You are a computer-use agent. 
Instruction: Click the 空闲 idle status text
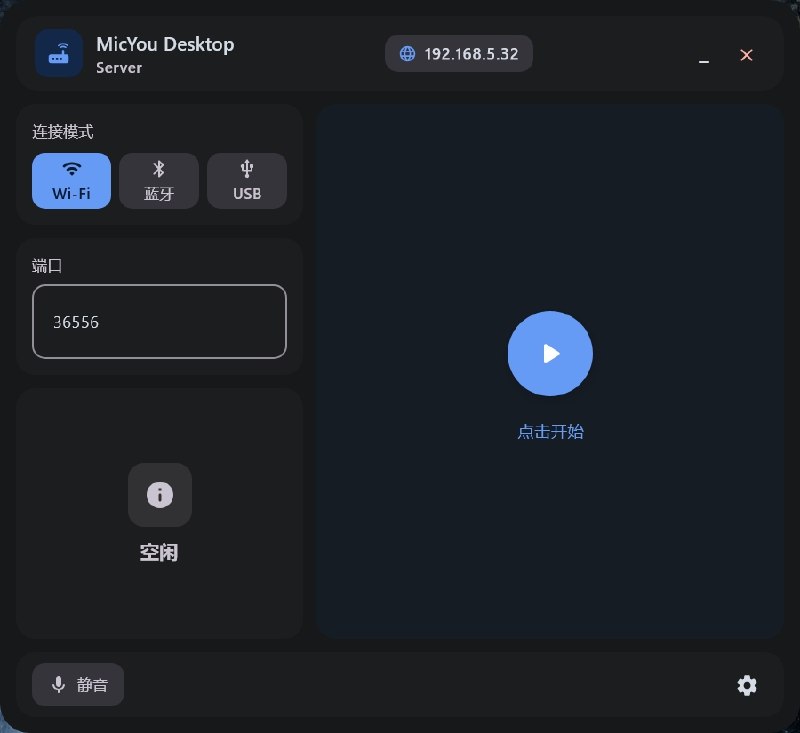pos(159,552)
